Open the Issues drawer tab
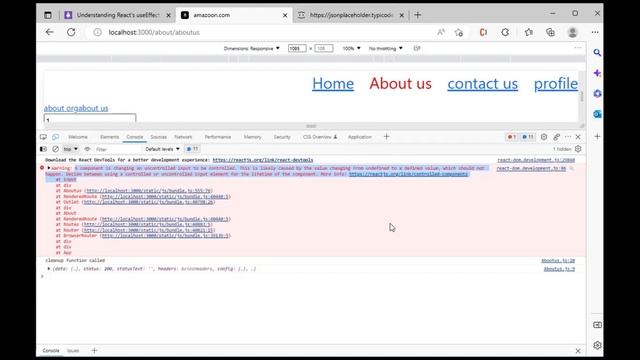The width and height of the screenshot is (640, 360). pyautogui.click(x=73, y=351)
